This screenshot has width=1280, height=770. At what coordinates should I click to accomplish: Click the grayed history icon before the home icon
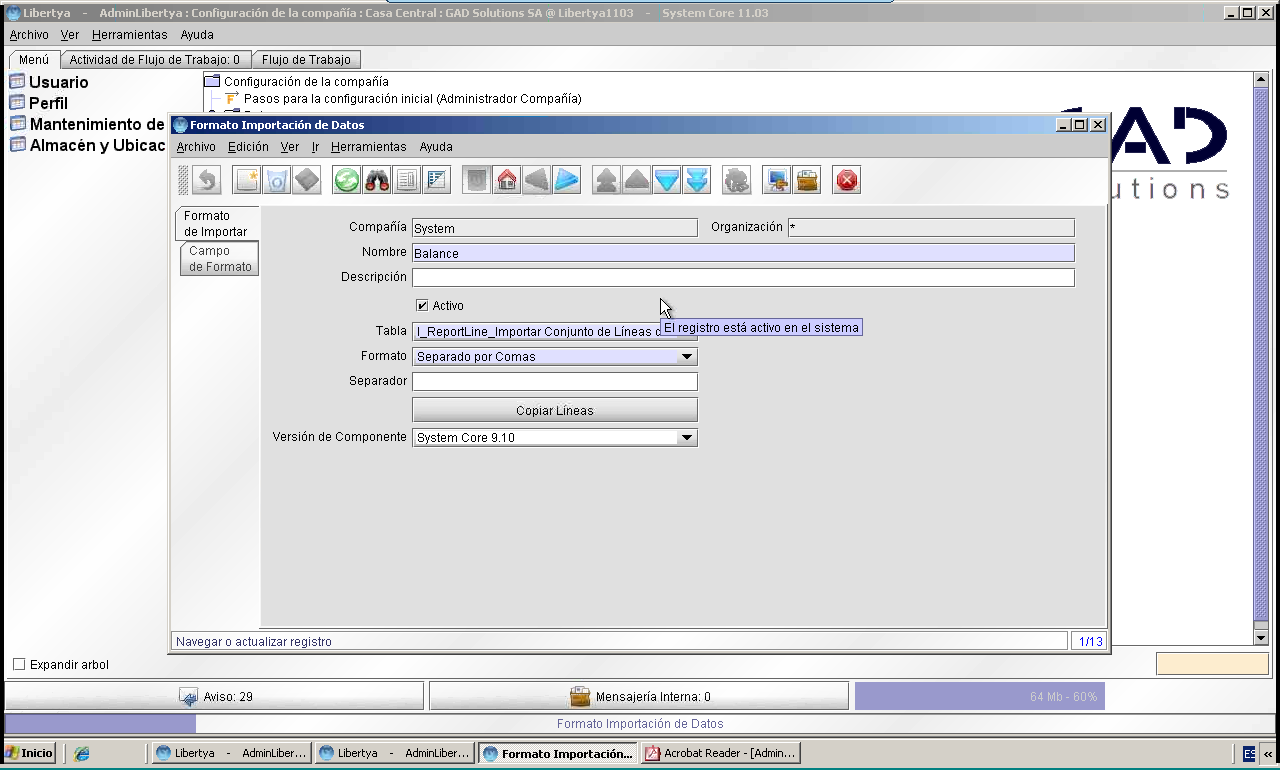click(477, 180)
